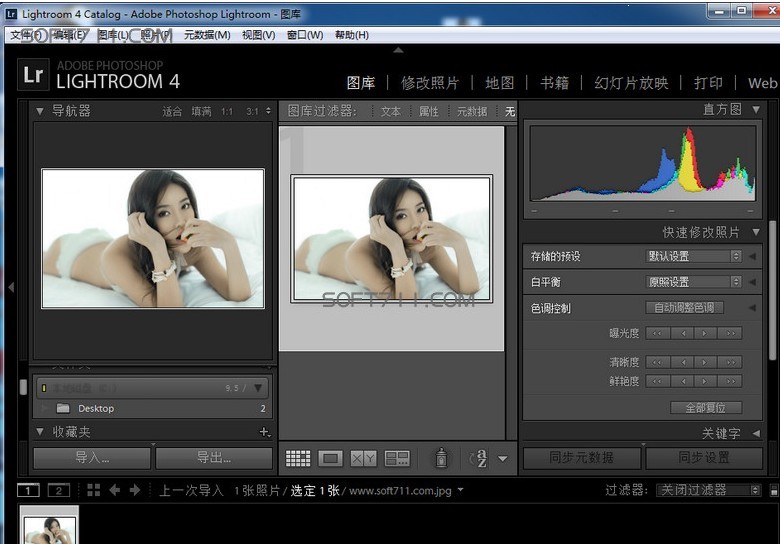Open Survey view in toolbar

click(x=397, y=458)
